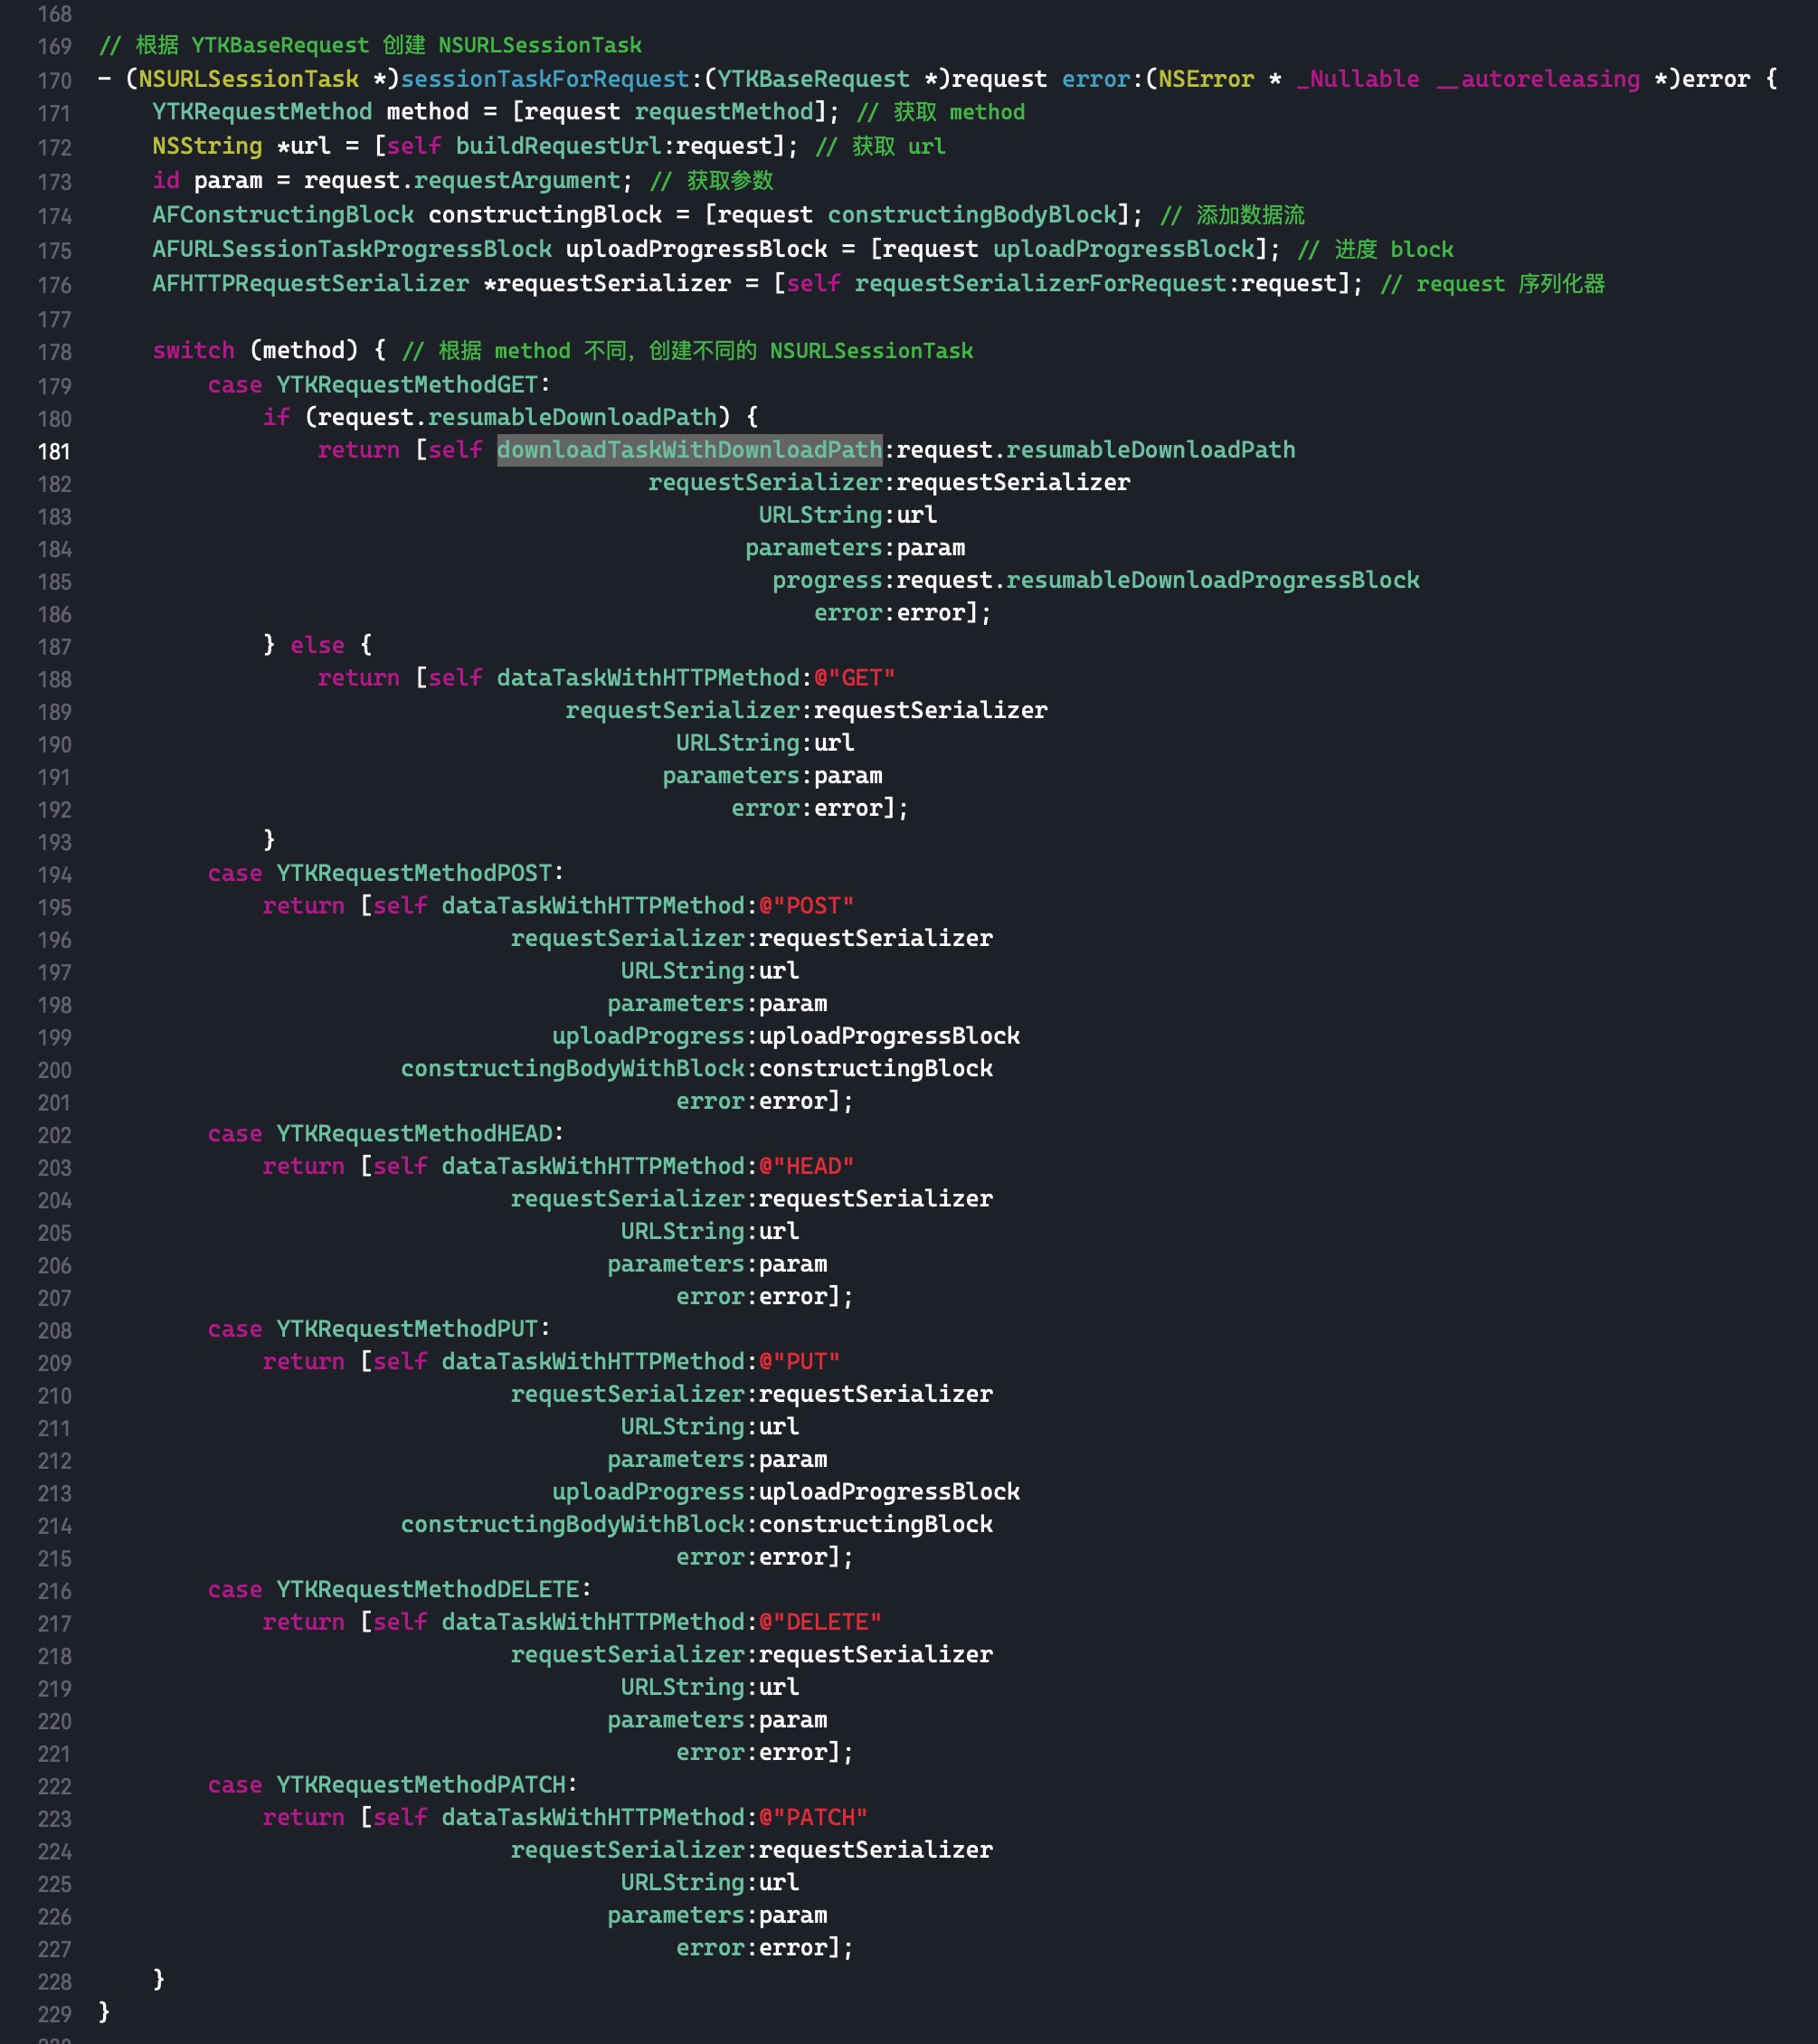Click the @"GET" string literal

click(854, 678)
